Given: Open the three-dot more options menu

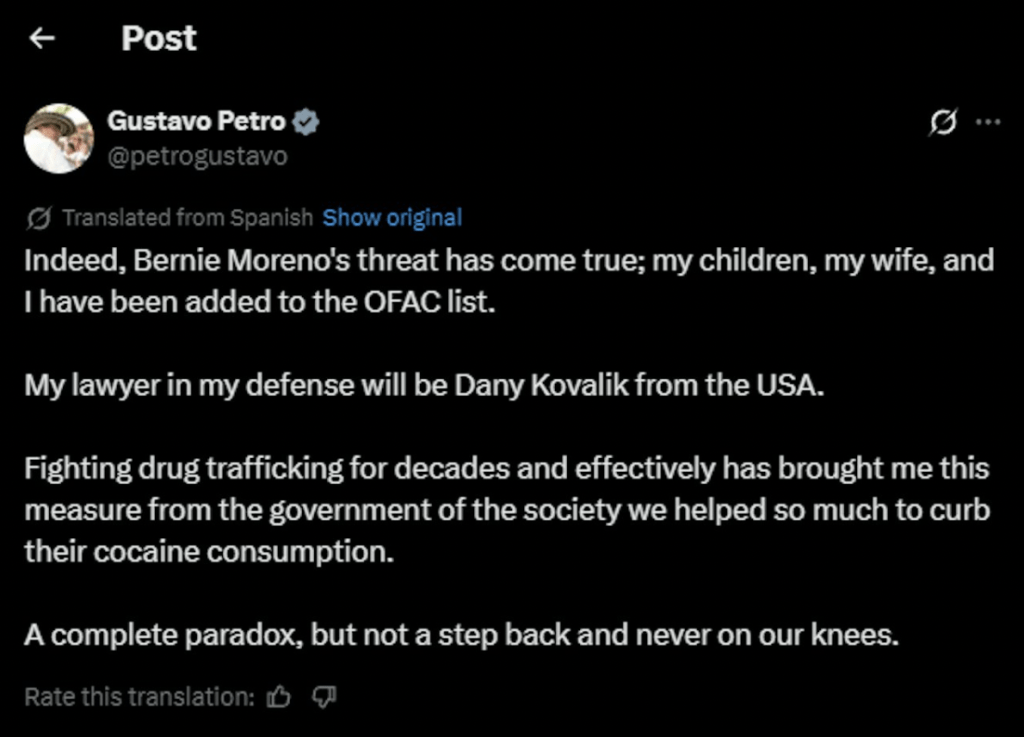Looking at the screenshot, I should coord(987,122).
